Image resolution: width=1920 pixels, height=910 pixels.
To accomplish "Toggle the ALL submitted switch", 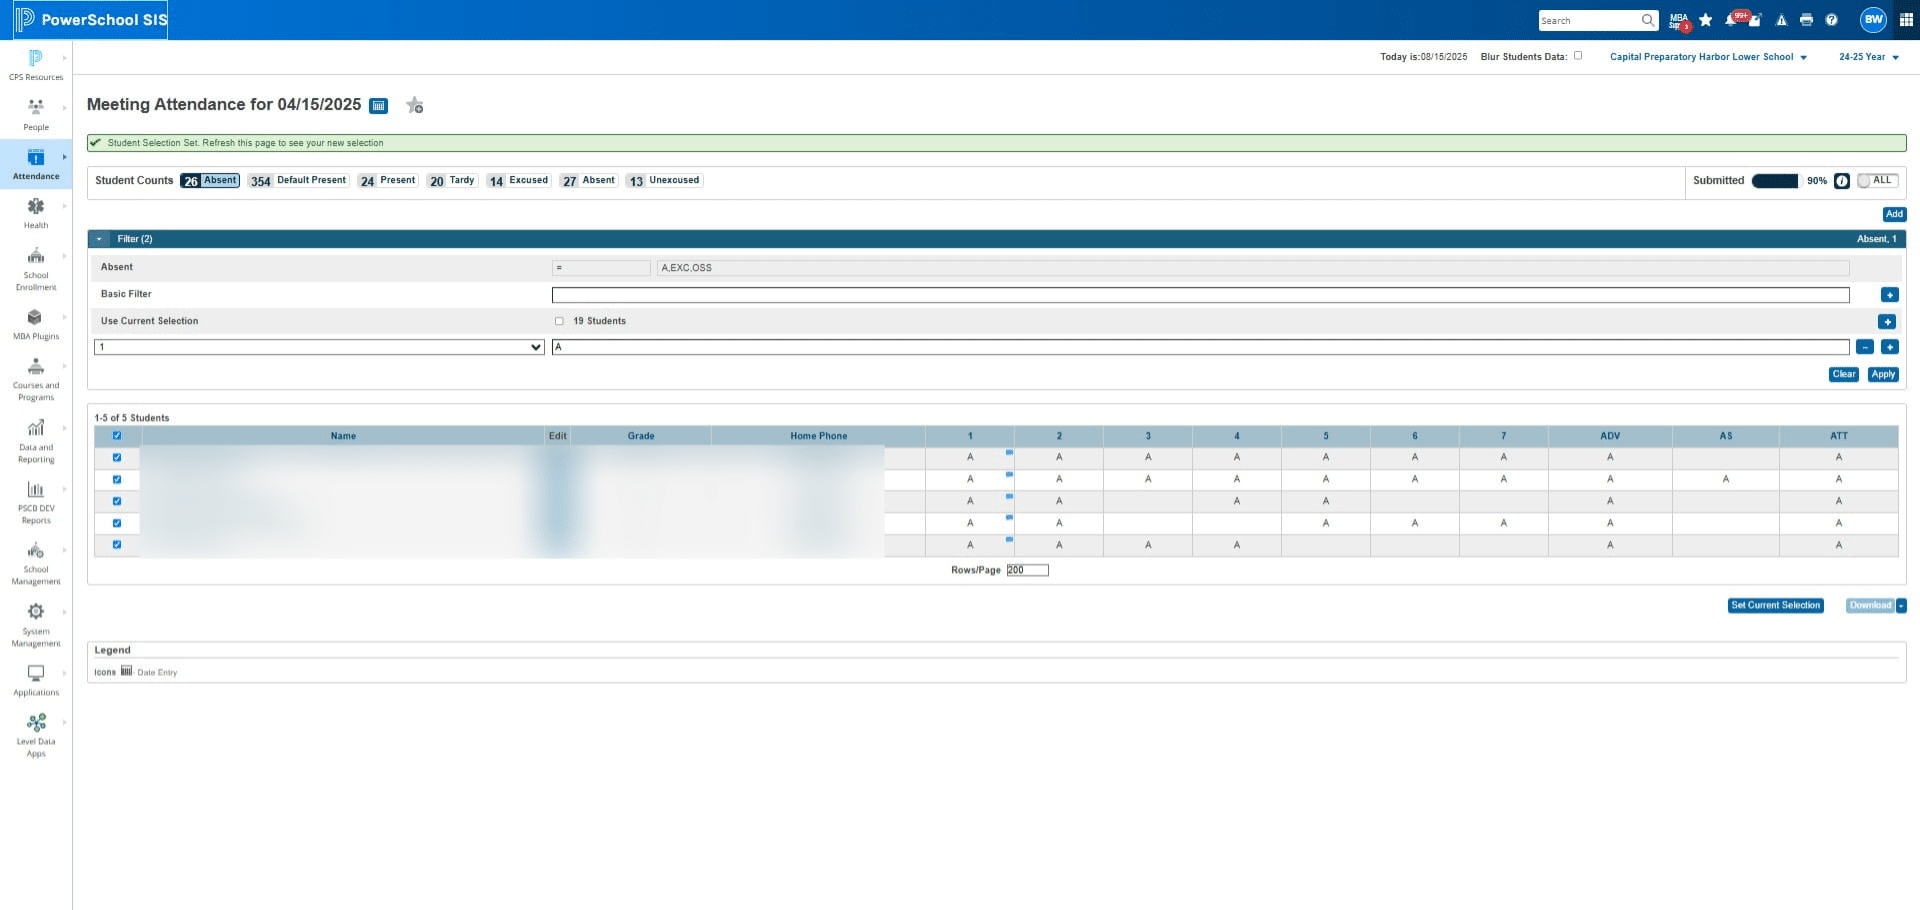I will coord(1877,181).
